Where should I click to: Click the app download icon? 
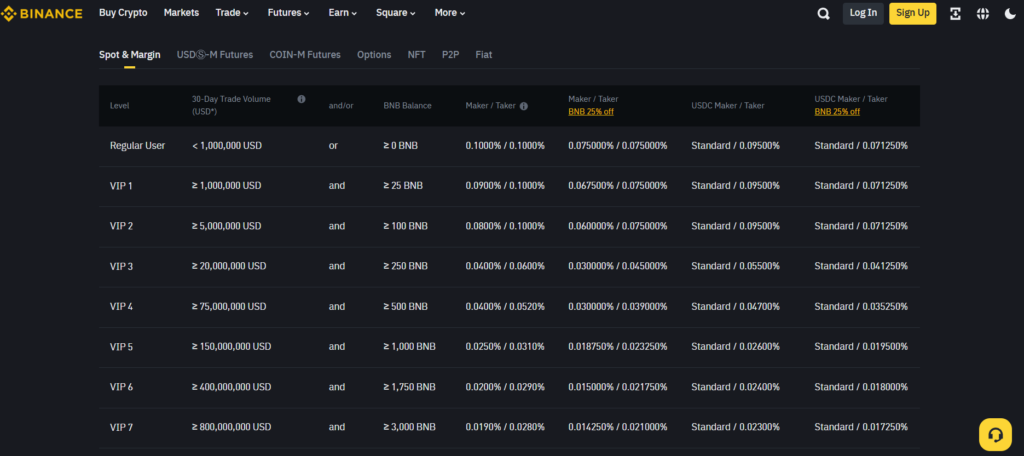point(955,13)
